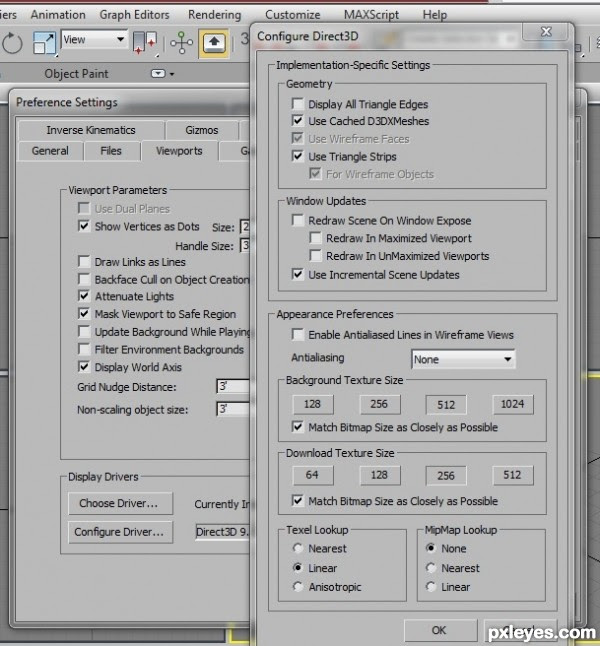Set Background Texture Size to 256
Image resolution: width=600 pixels, height=646 pixels.
379,404
